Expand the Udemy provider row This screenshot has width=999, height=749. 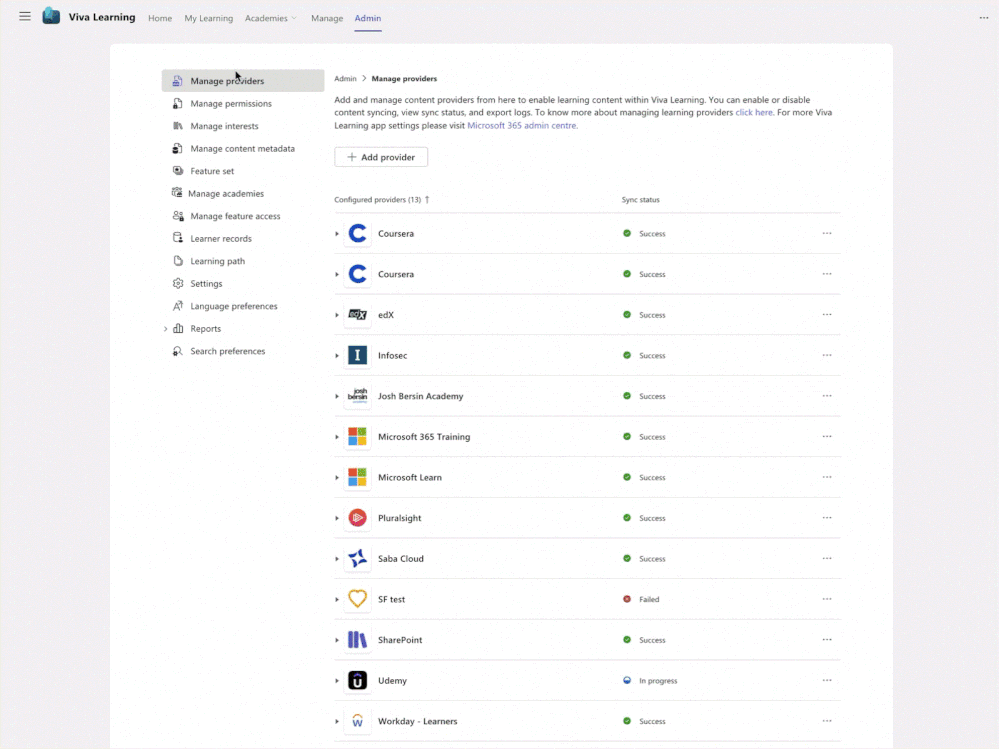(337, 681)
